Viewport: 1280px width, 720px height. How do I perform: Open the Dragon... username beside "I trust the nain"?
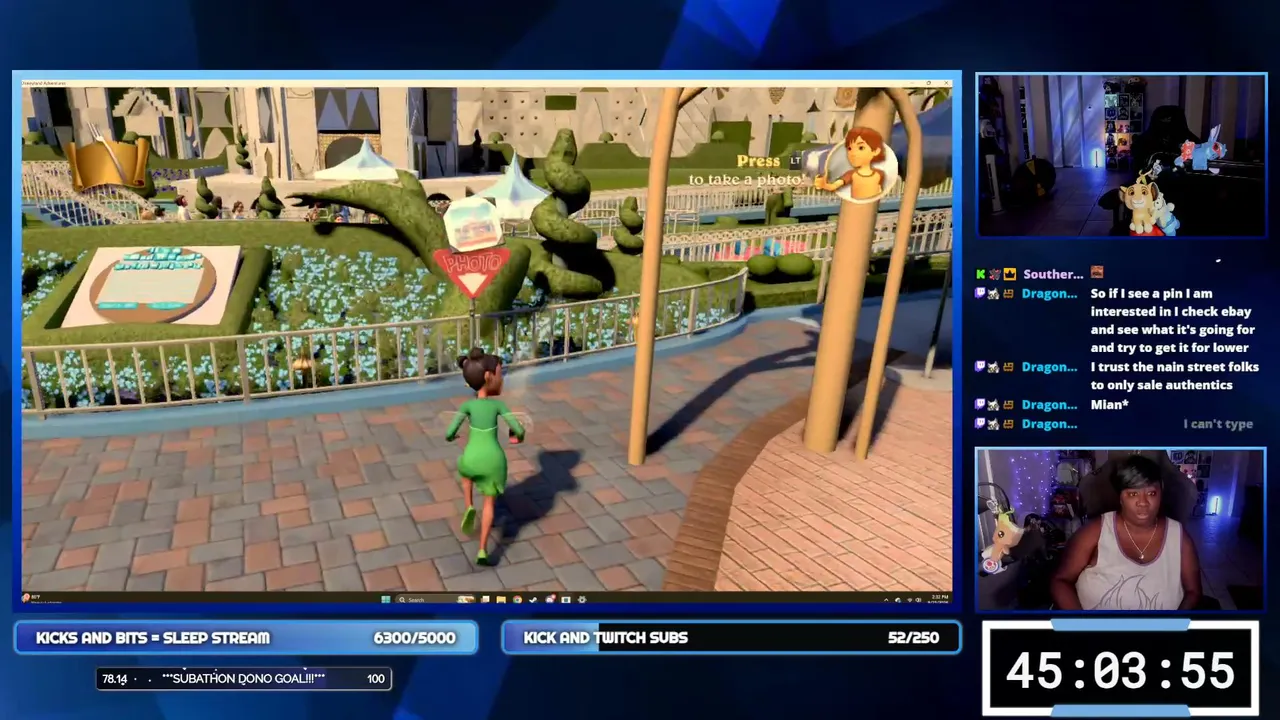coord(1049,367)
